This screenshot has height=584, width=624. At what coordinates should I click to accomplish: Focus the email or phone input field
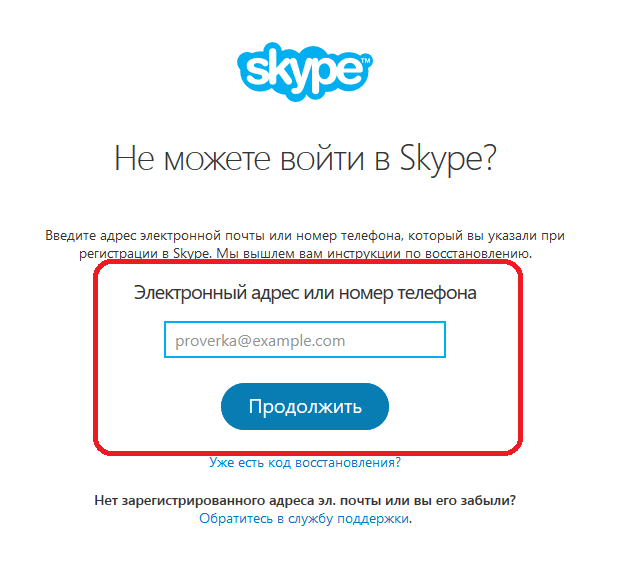coord(305,340)
